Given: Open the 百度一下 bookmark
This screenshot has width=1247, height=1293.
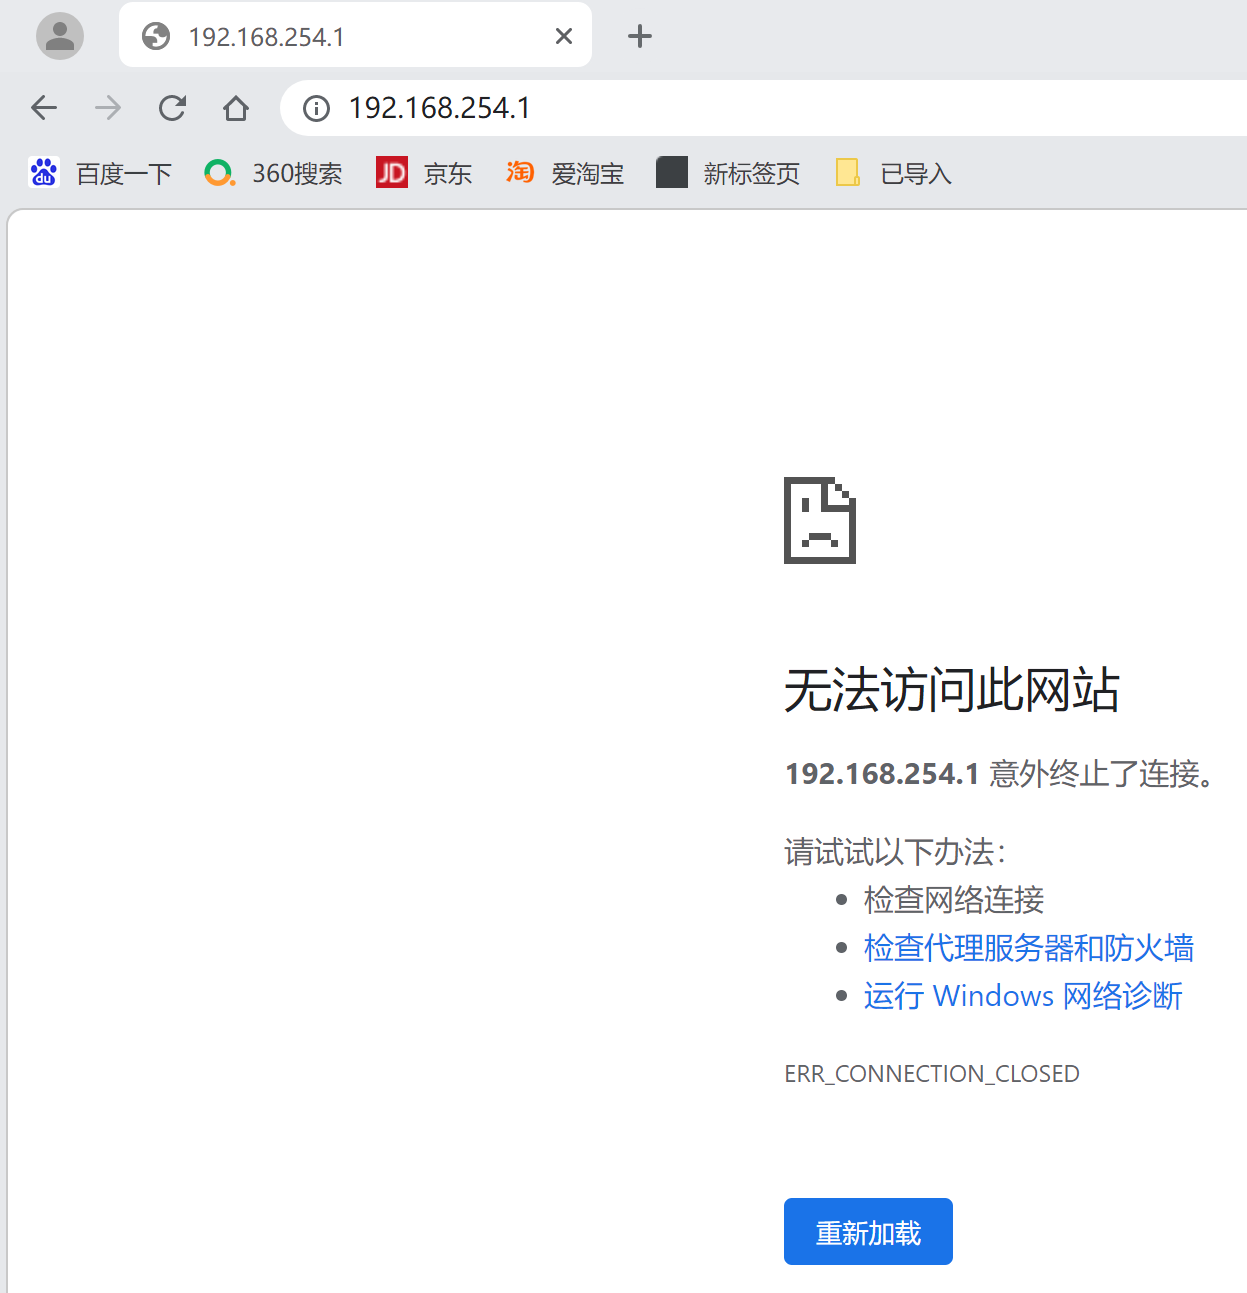Looking at the screenshot, I should coord(101,173).
